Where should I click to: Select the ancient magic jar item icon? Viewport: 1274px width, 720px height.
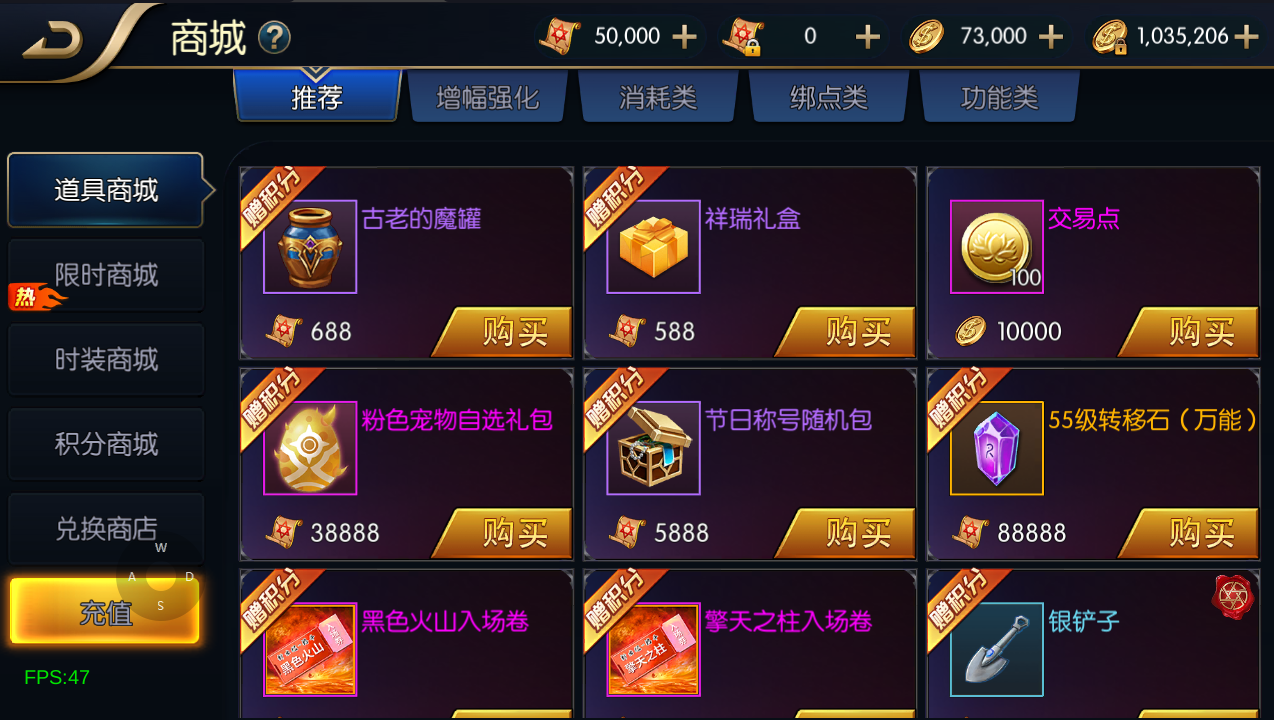pyautogui.click(x=310, y=247)
